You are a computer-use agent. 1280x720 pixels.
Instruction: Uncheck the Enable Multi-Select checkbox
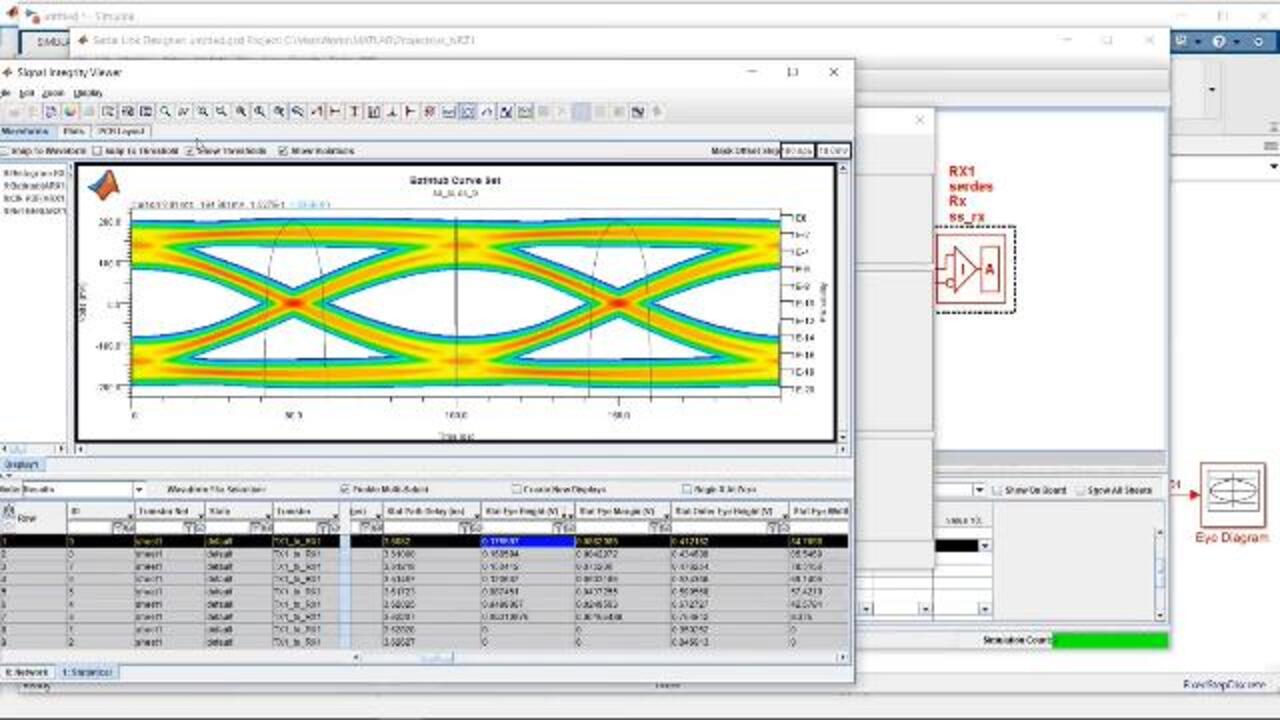(x=345, y=490)
